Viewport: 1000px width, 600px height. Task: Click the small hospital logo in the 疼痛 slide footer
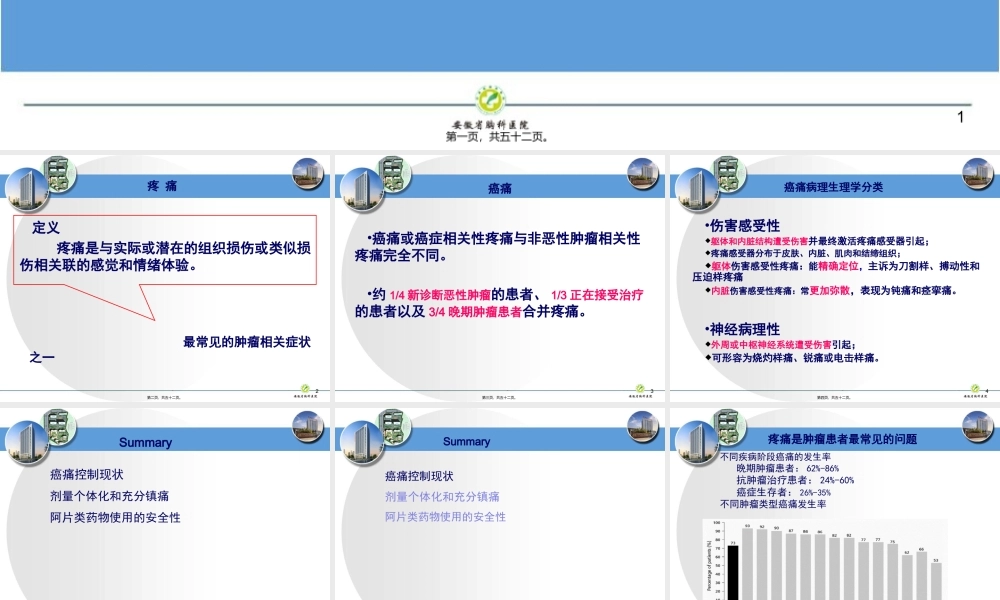306,387
